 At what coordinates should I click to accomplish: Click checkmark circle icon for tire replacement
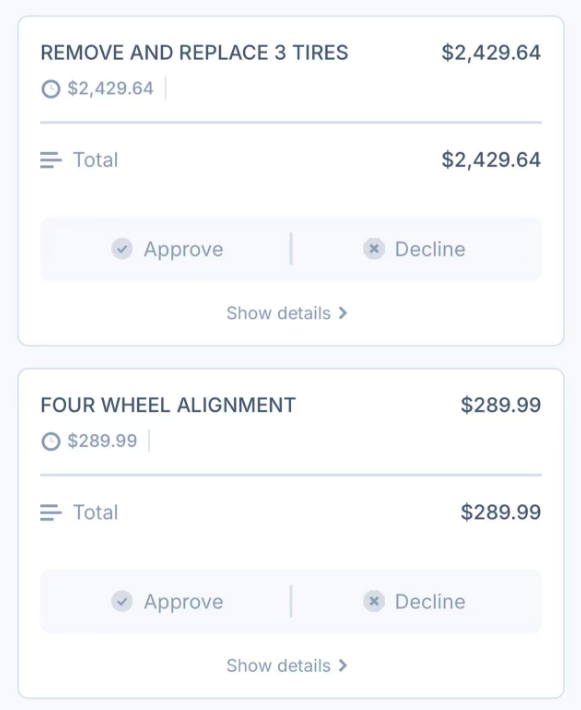(122, 249)
